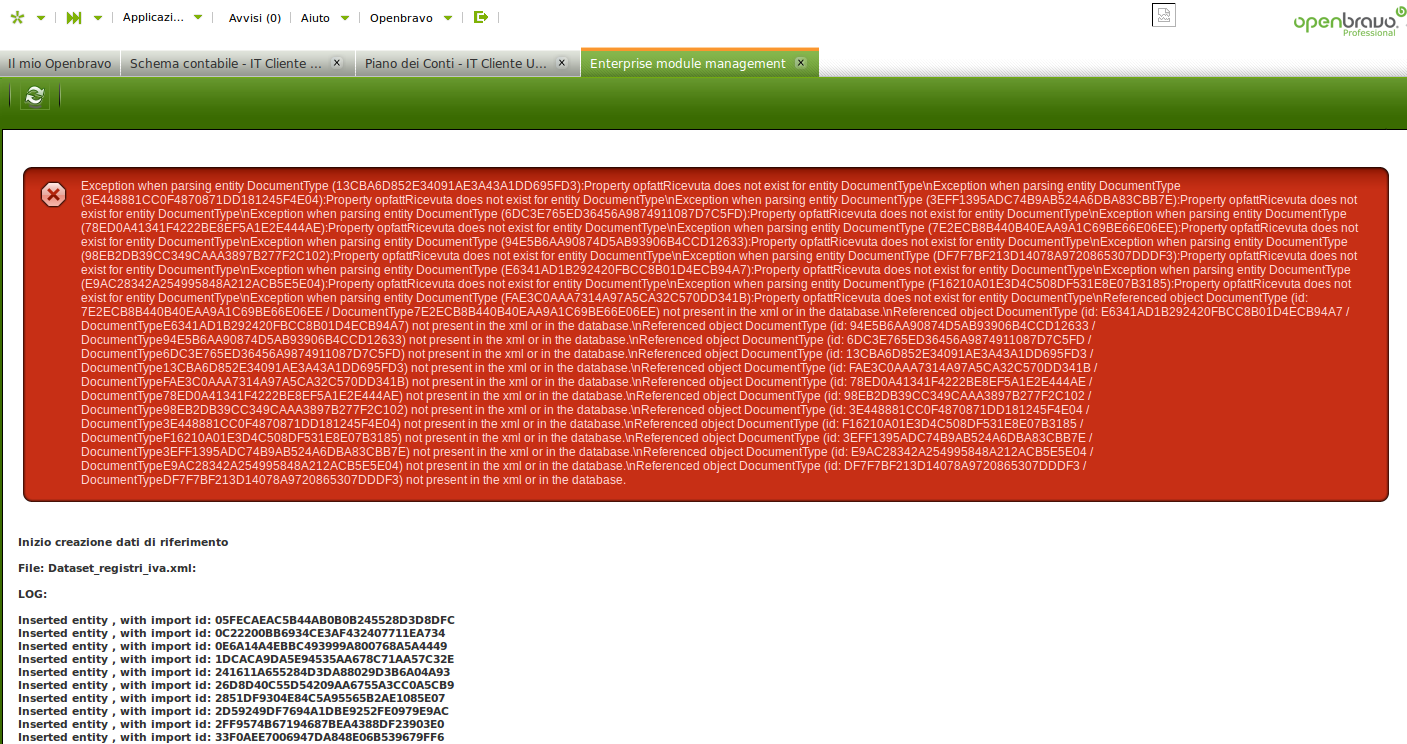Close the Enterprise module management tab
Viewport: 1407px width, 744px height.
coord(800,62)
